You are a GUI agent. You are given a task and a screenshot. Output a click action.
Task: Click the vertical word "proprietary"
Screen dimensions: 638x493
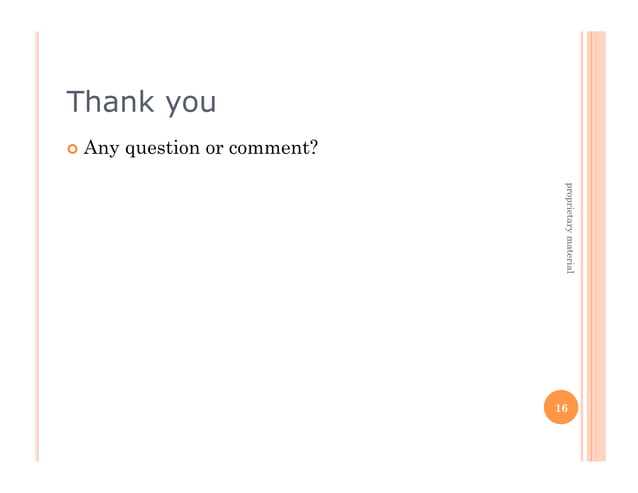pyautogui.click(x=570, y=207)
